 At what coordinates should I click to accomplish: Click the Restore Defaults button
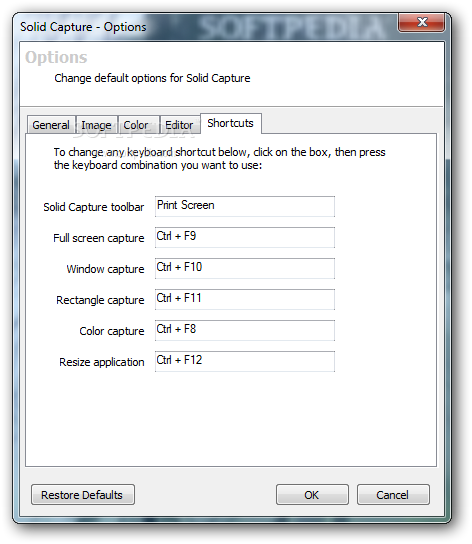(83, 494)
